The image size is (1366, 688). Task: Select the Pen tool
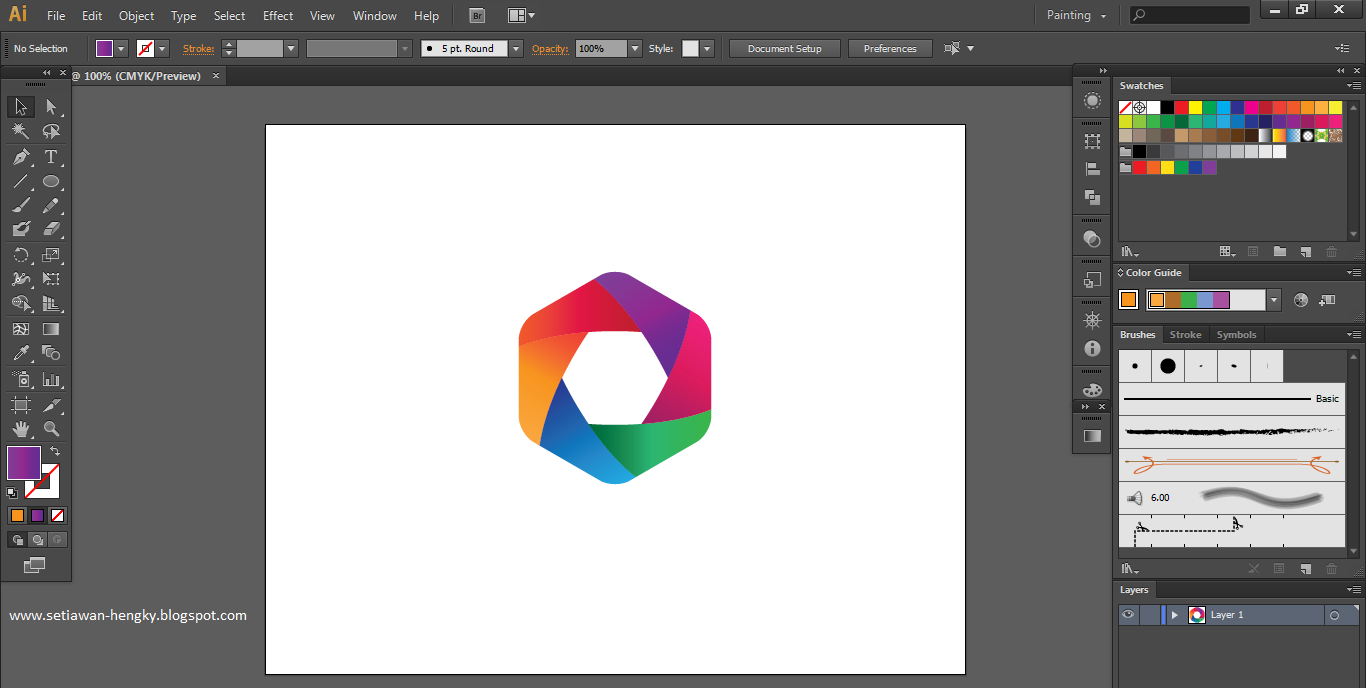(21, 157)
